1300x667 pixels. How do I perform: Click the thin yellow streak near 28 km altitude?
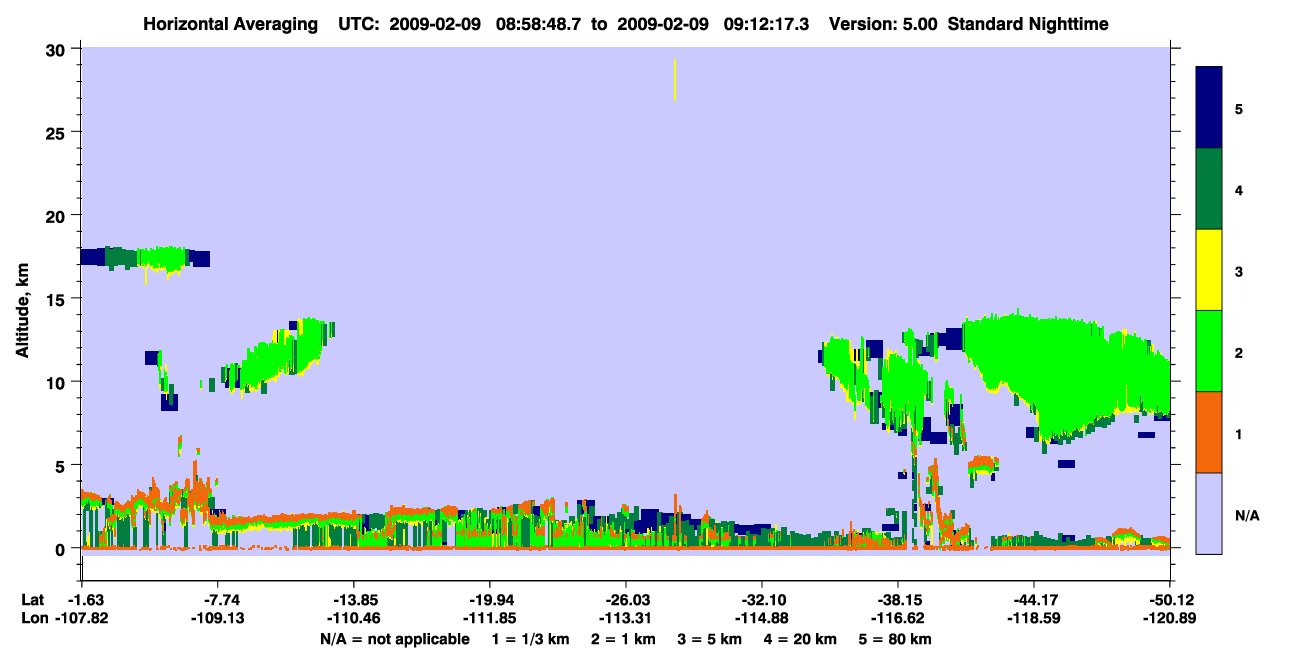click(x=675, y=80)
